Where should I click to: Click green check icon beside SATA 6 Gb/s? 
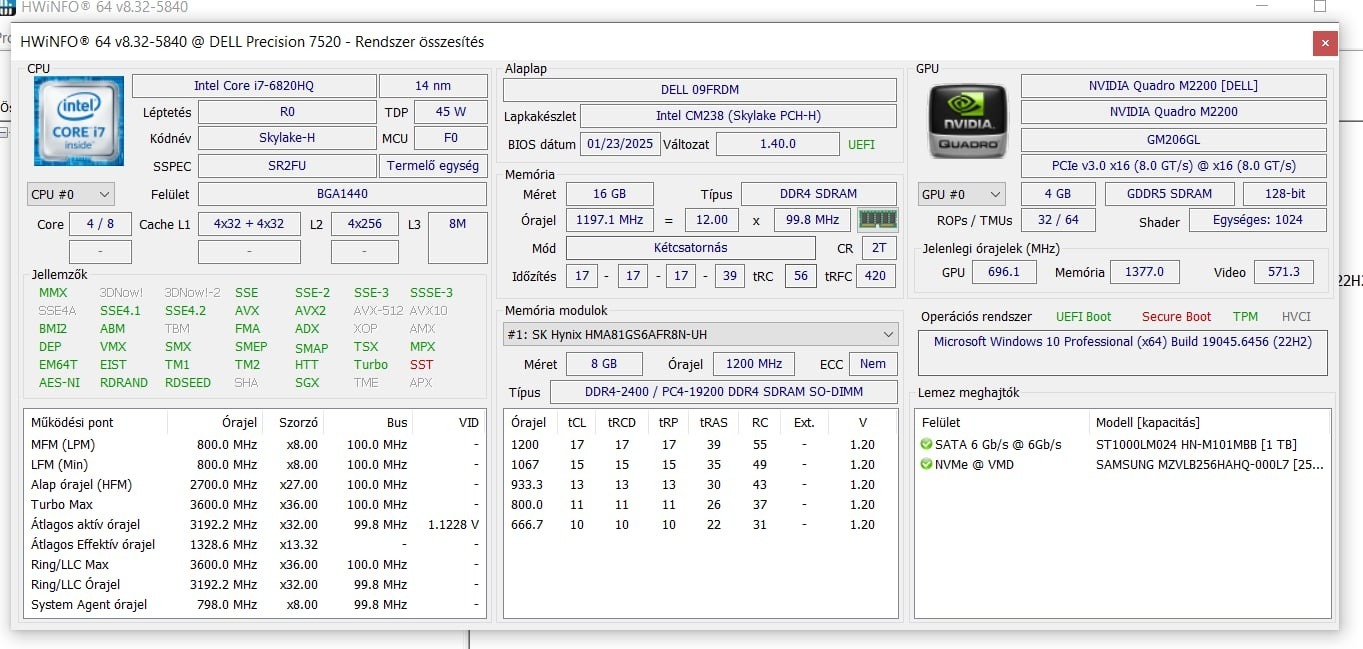tap(926, 444)
